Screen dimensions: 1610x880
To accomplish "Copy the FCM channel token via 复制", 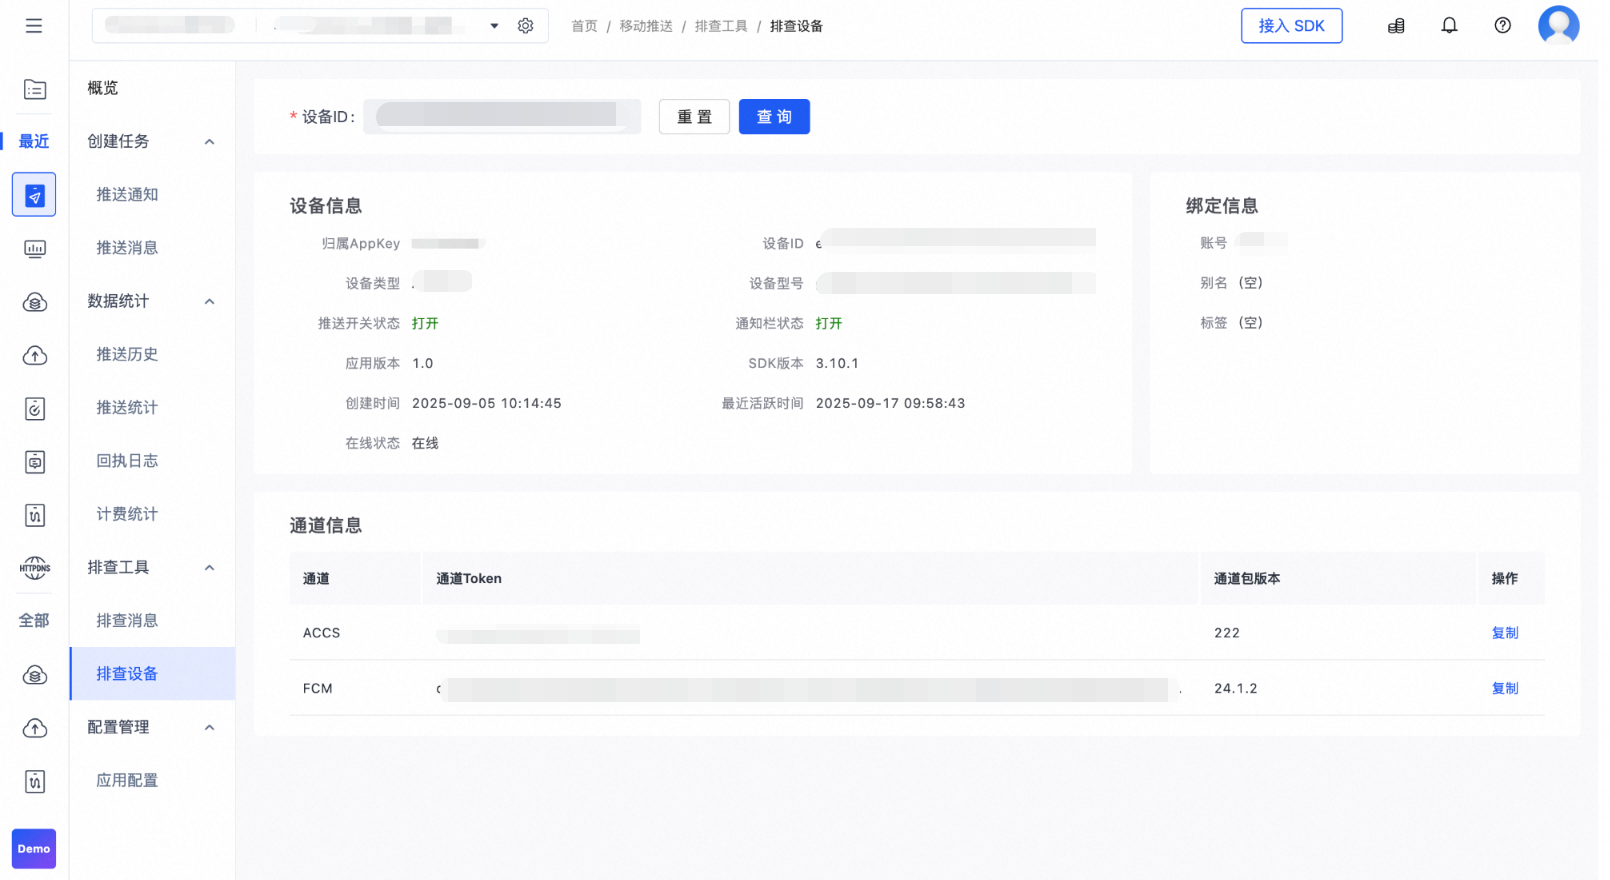I will tap(1504, 688).
